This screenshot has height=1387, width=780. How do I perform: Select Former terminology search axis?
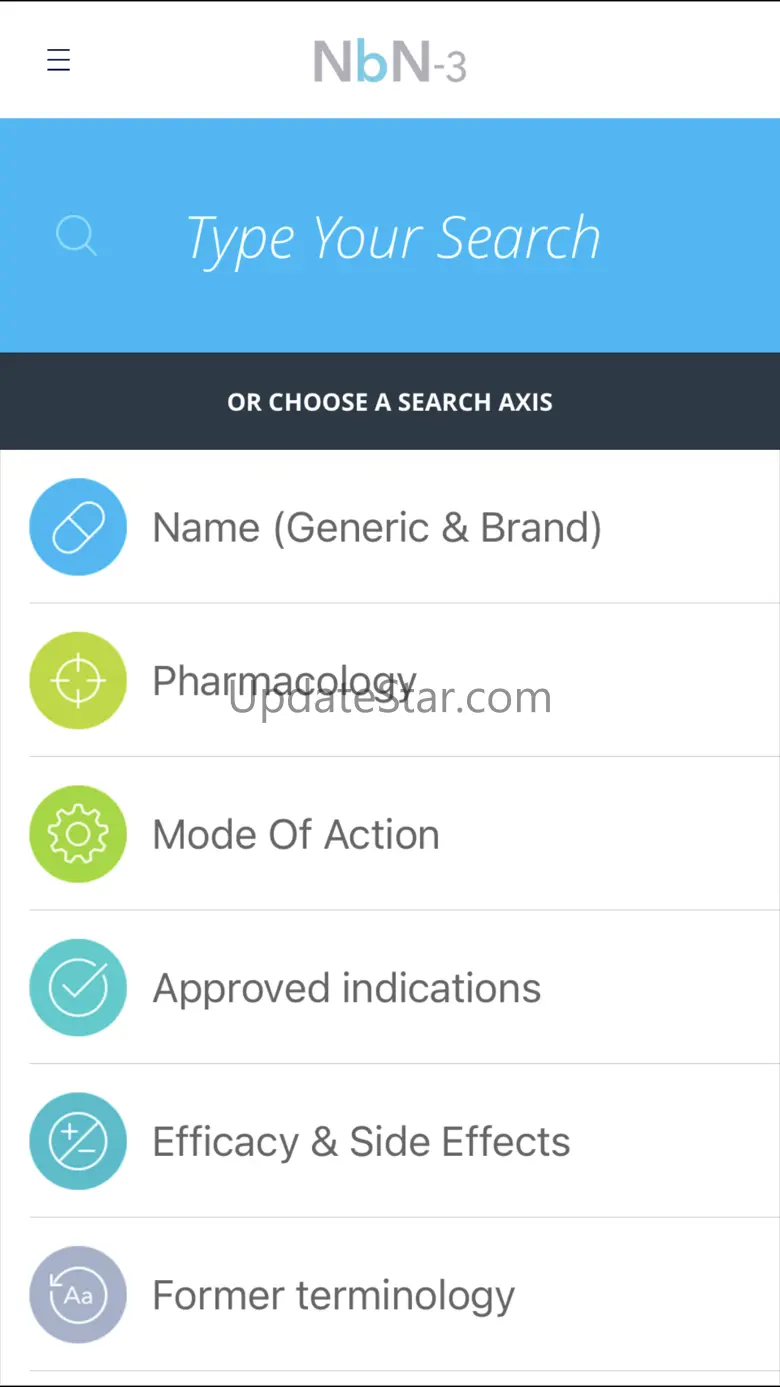pos(333,1296)
